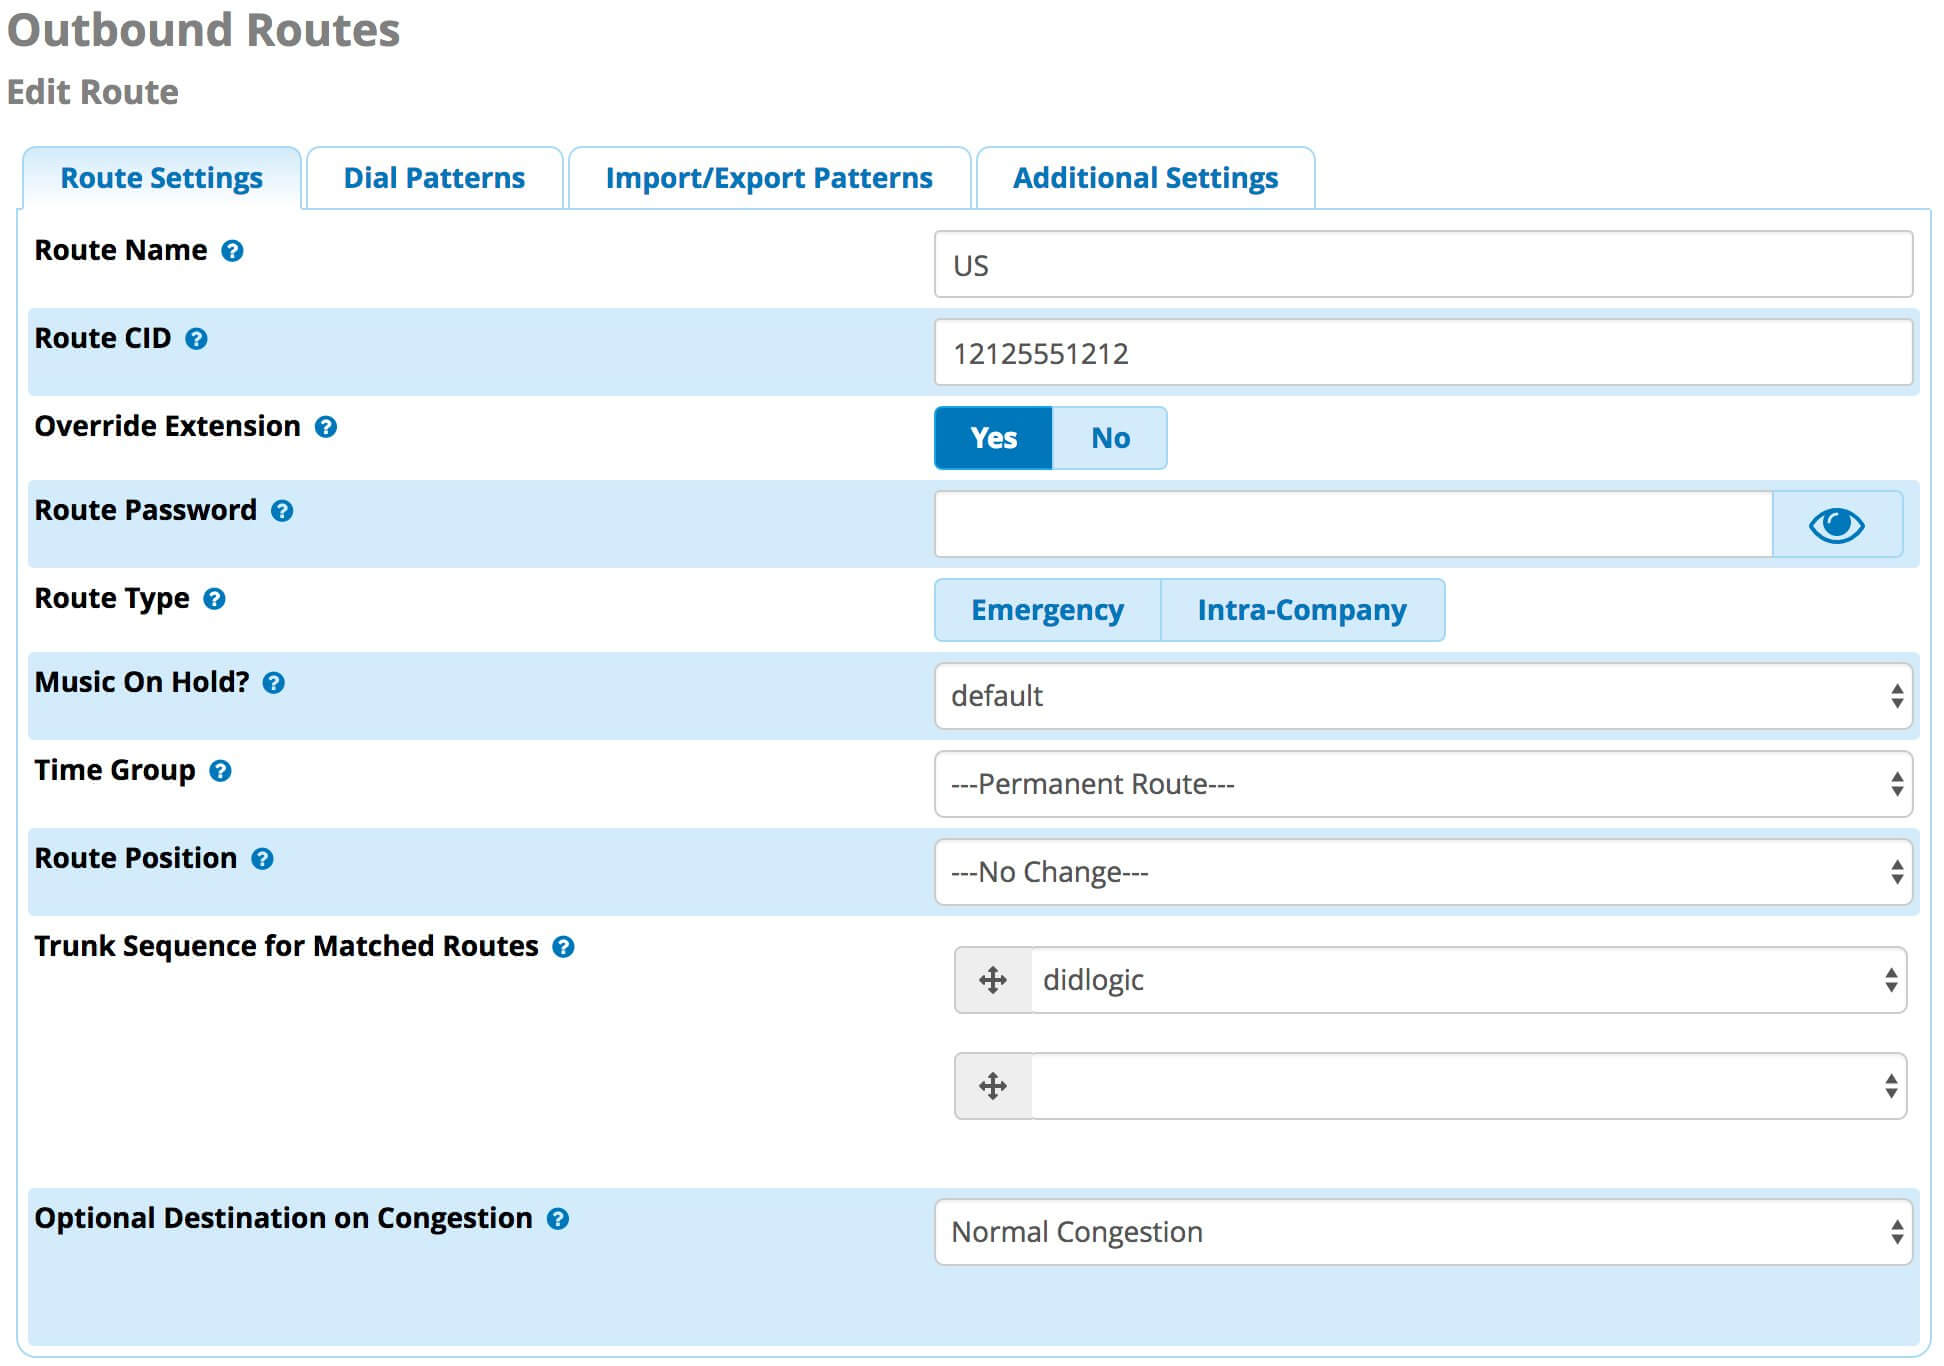Screen dimensions: 1944x1366
Task: Switch to Dial Patterns tab
Action: click(x=434, y=178)
